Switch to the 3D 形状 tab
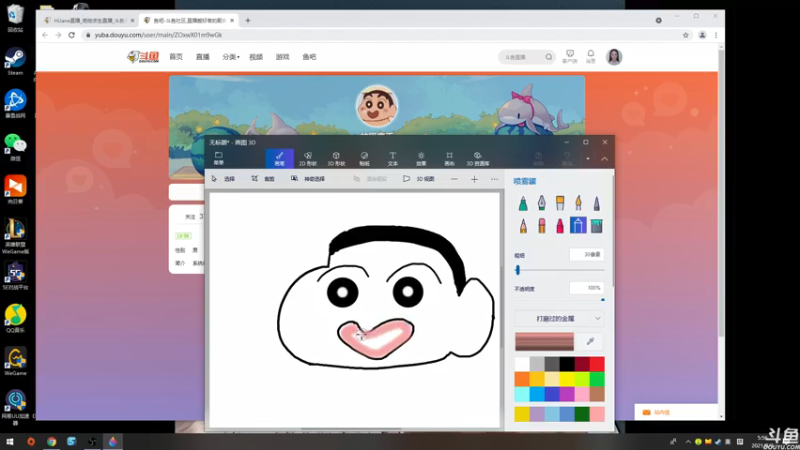This screenshot has width=800, height=450. [336, 159]
